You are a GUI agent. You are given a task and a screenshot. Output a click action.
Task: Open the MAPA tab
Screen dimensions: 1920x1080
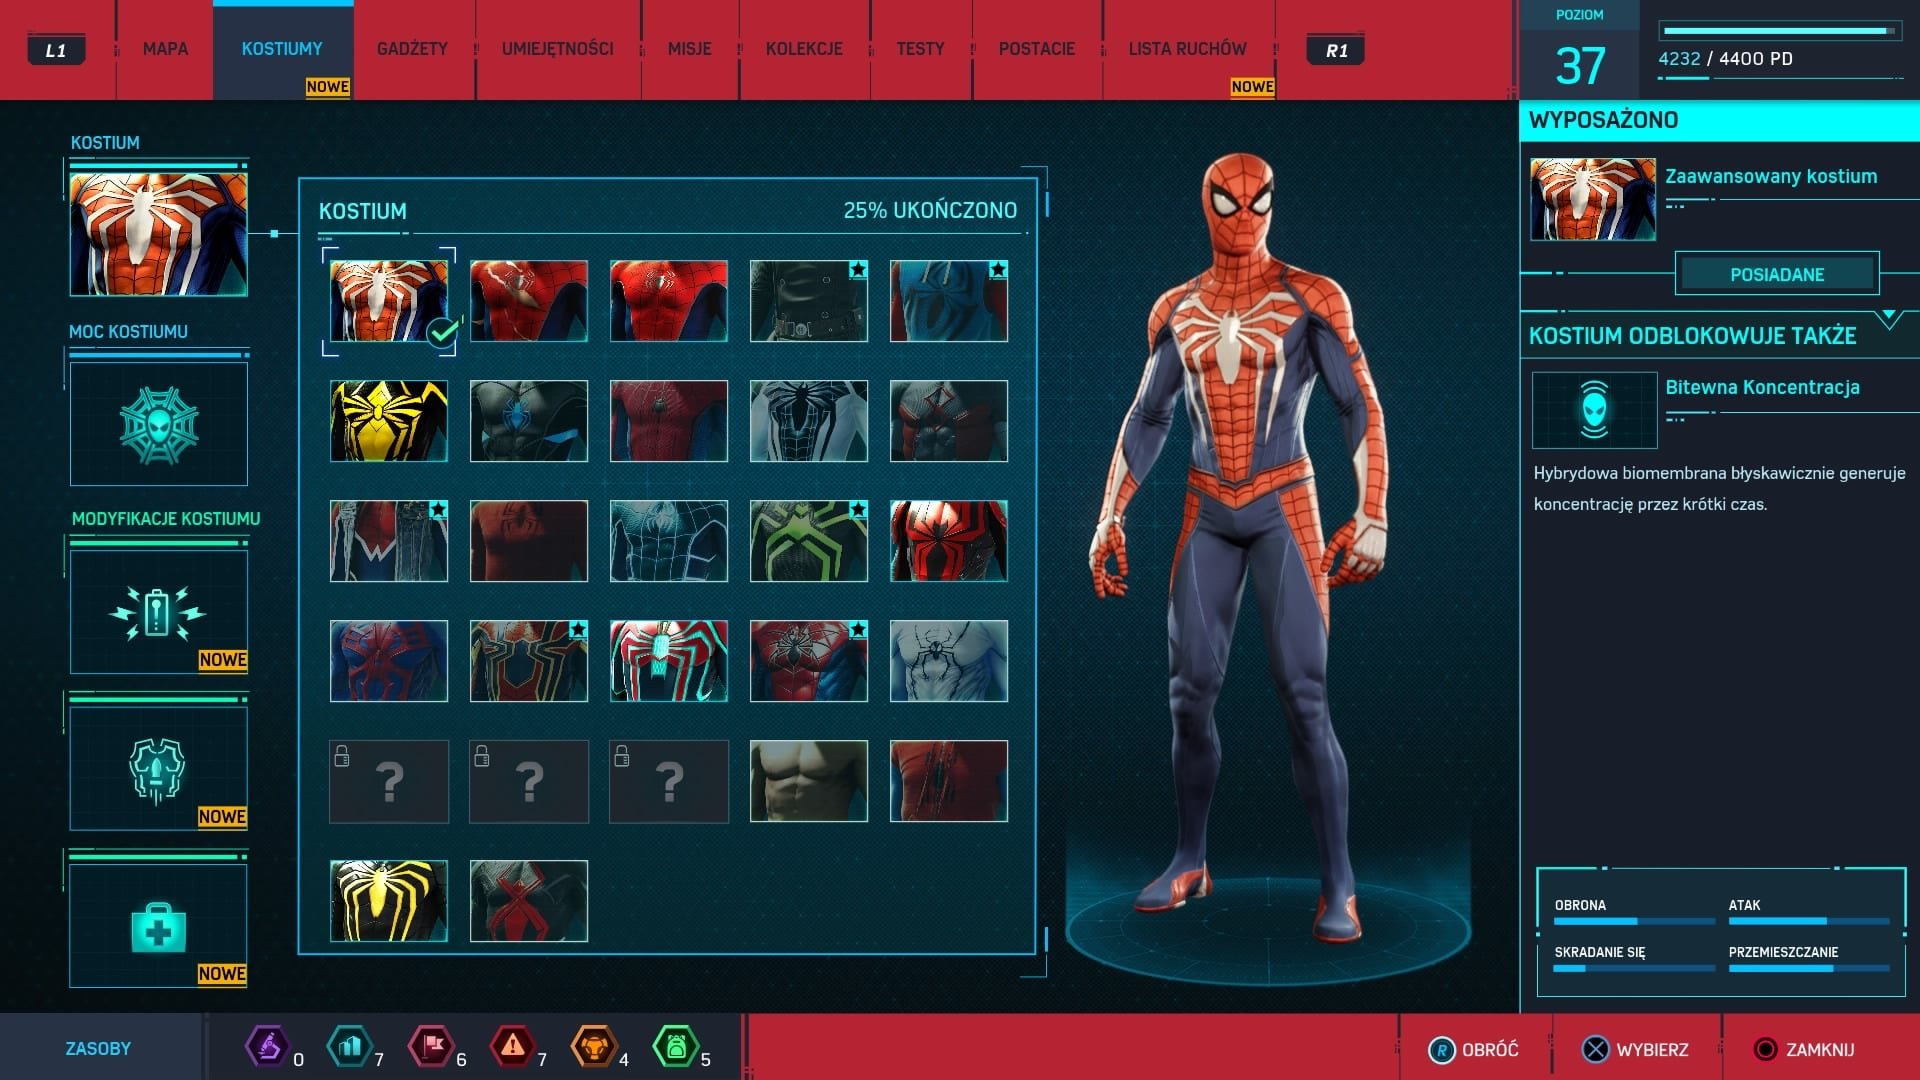165,49
